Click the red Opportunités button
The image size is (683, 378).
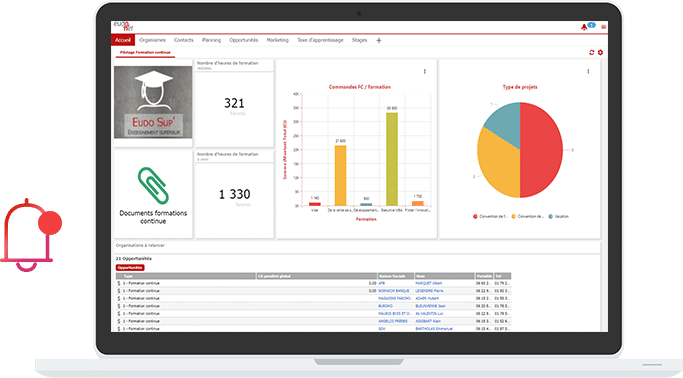click(130, 268)
